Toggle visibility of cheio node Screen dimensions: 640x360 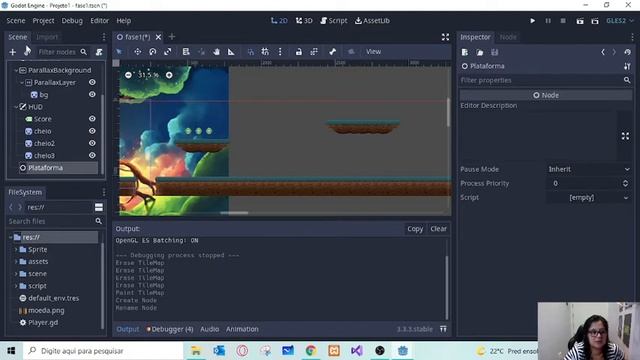(x=92, y=131)
